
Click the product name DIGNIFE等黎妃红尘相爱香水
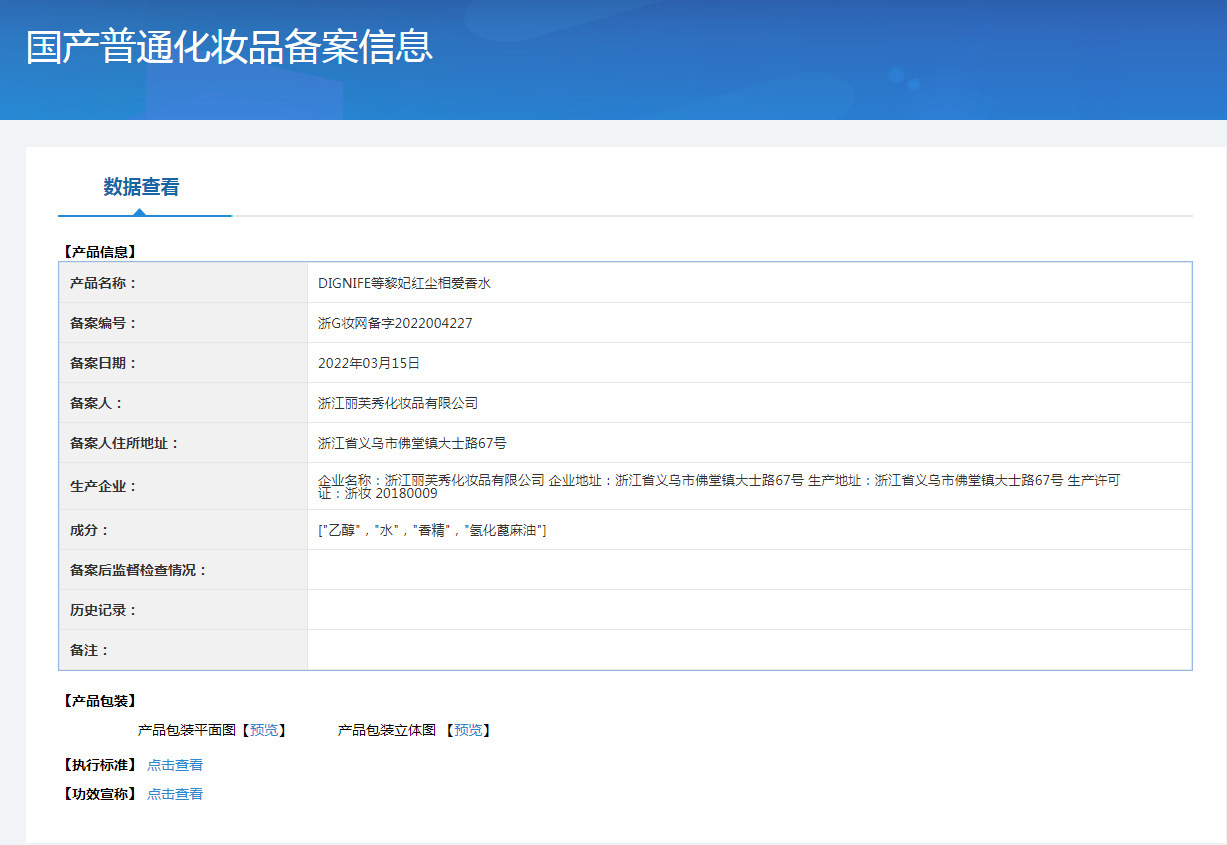404,283
